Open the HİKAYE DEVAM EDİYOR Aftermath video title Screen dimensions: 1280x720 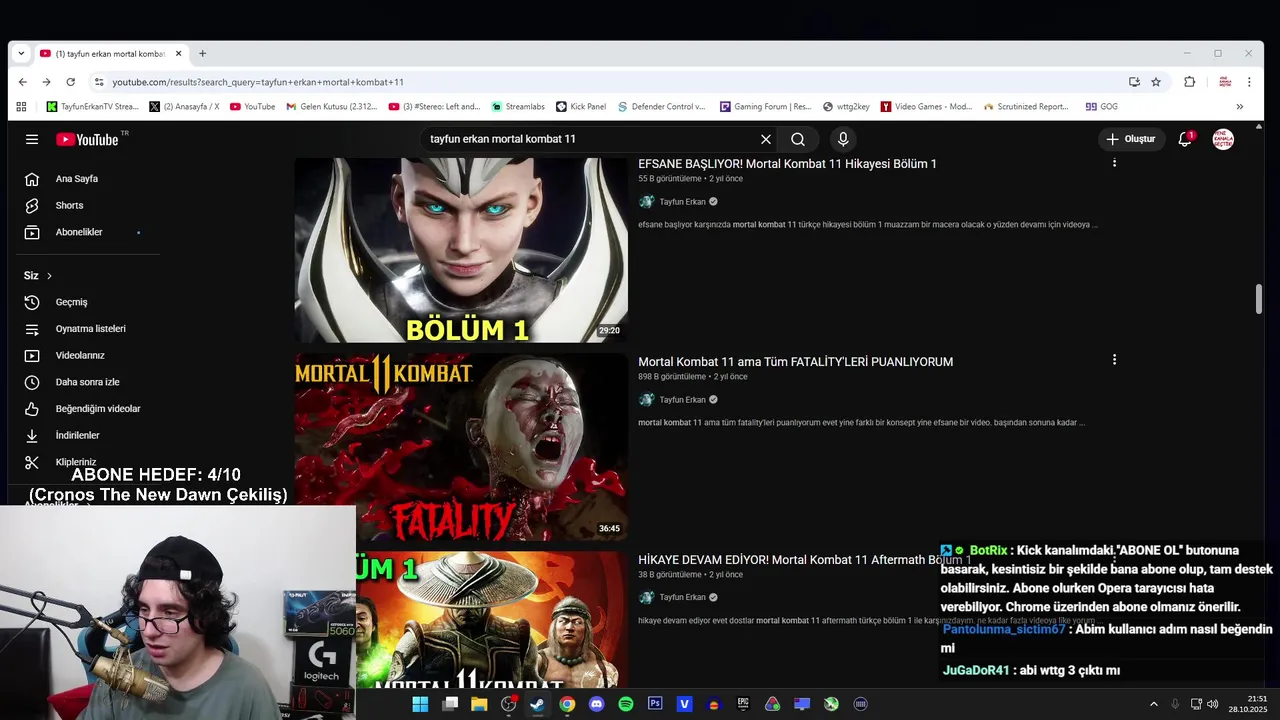pyautogui.click(x=804, y=560)
